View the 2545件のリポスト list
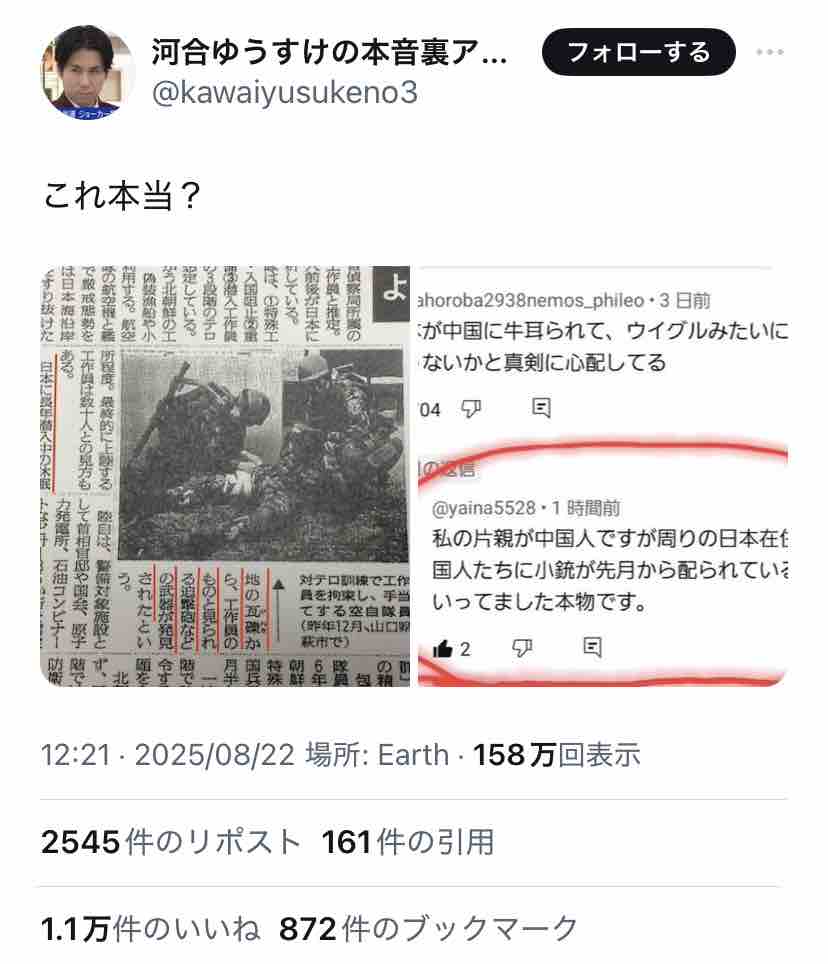 tap(170, 842)
